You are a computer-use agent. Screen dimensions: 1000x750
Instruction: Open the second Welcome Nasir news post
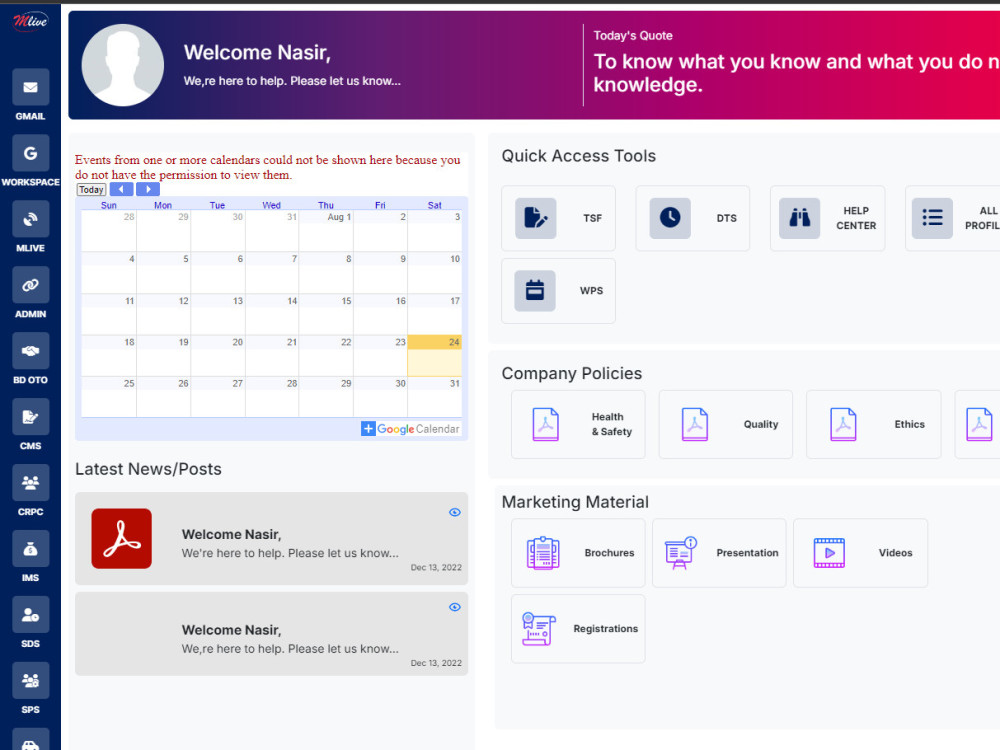tap(272, 634)
